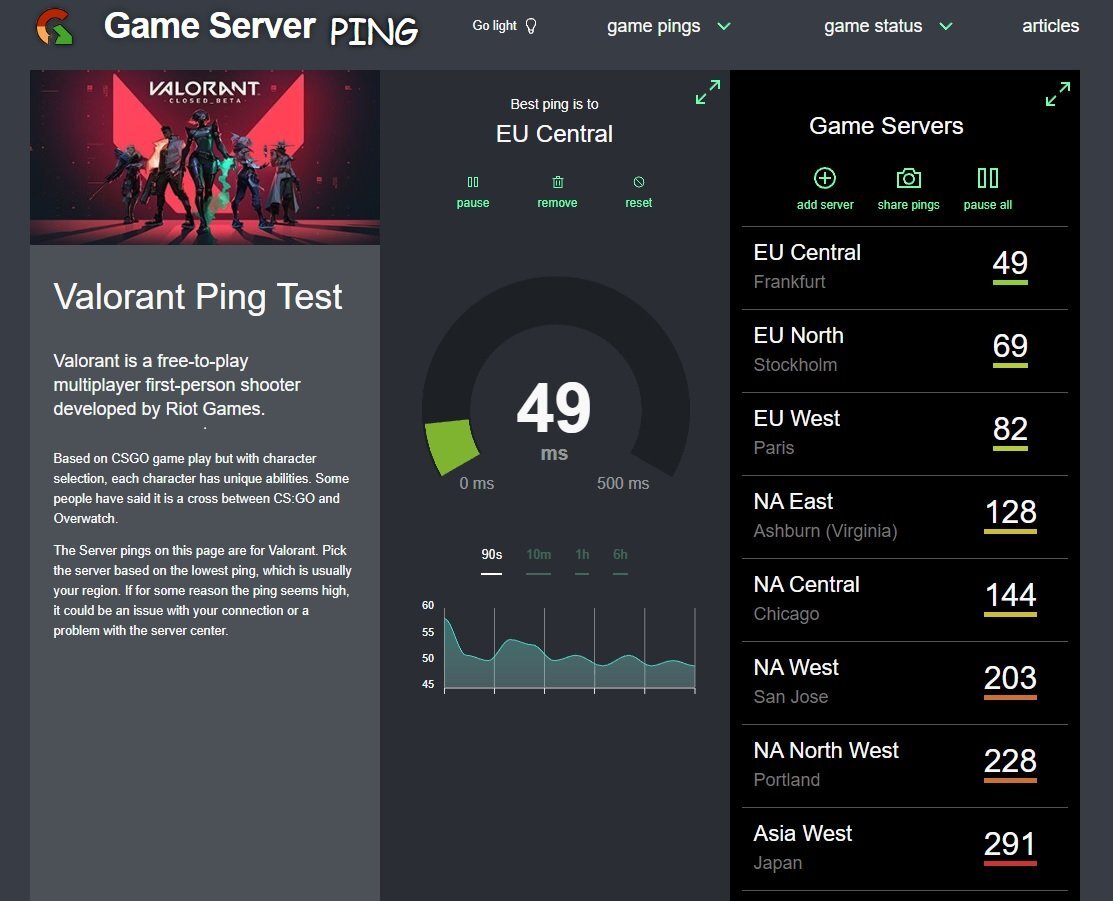Click the Game Servers panel title

(886, 126)
